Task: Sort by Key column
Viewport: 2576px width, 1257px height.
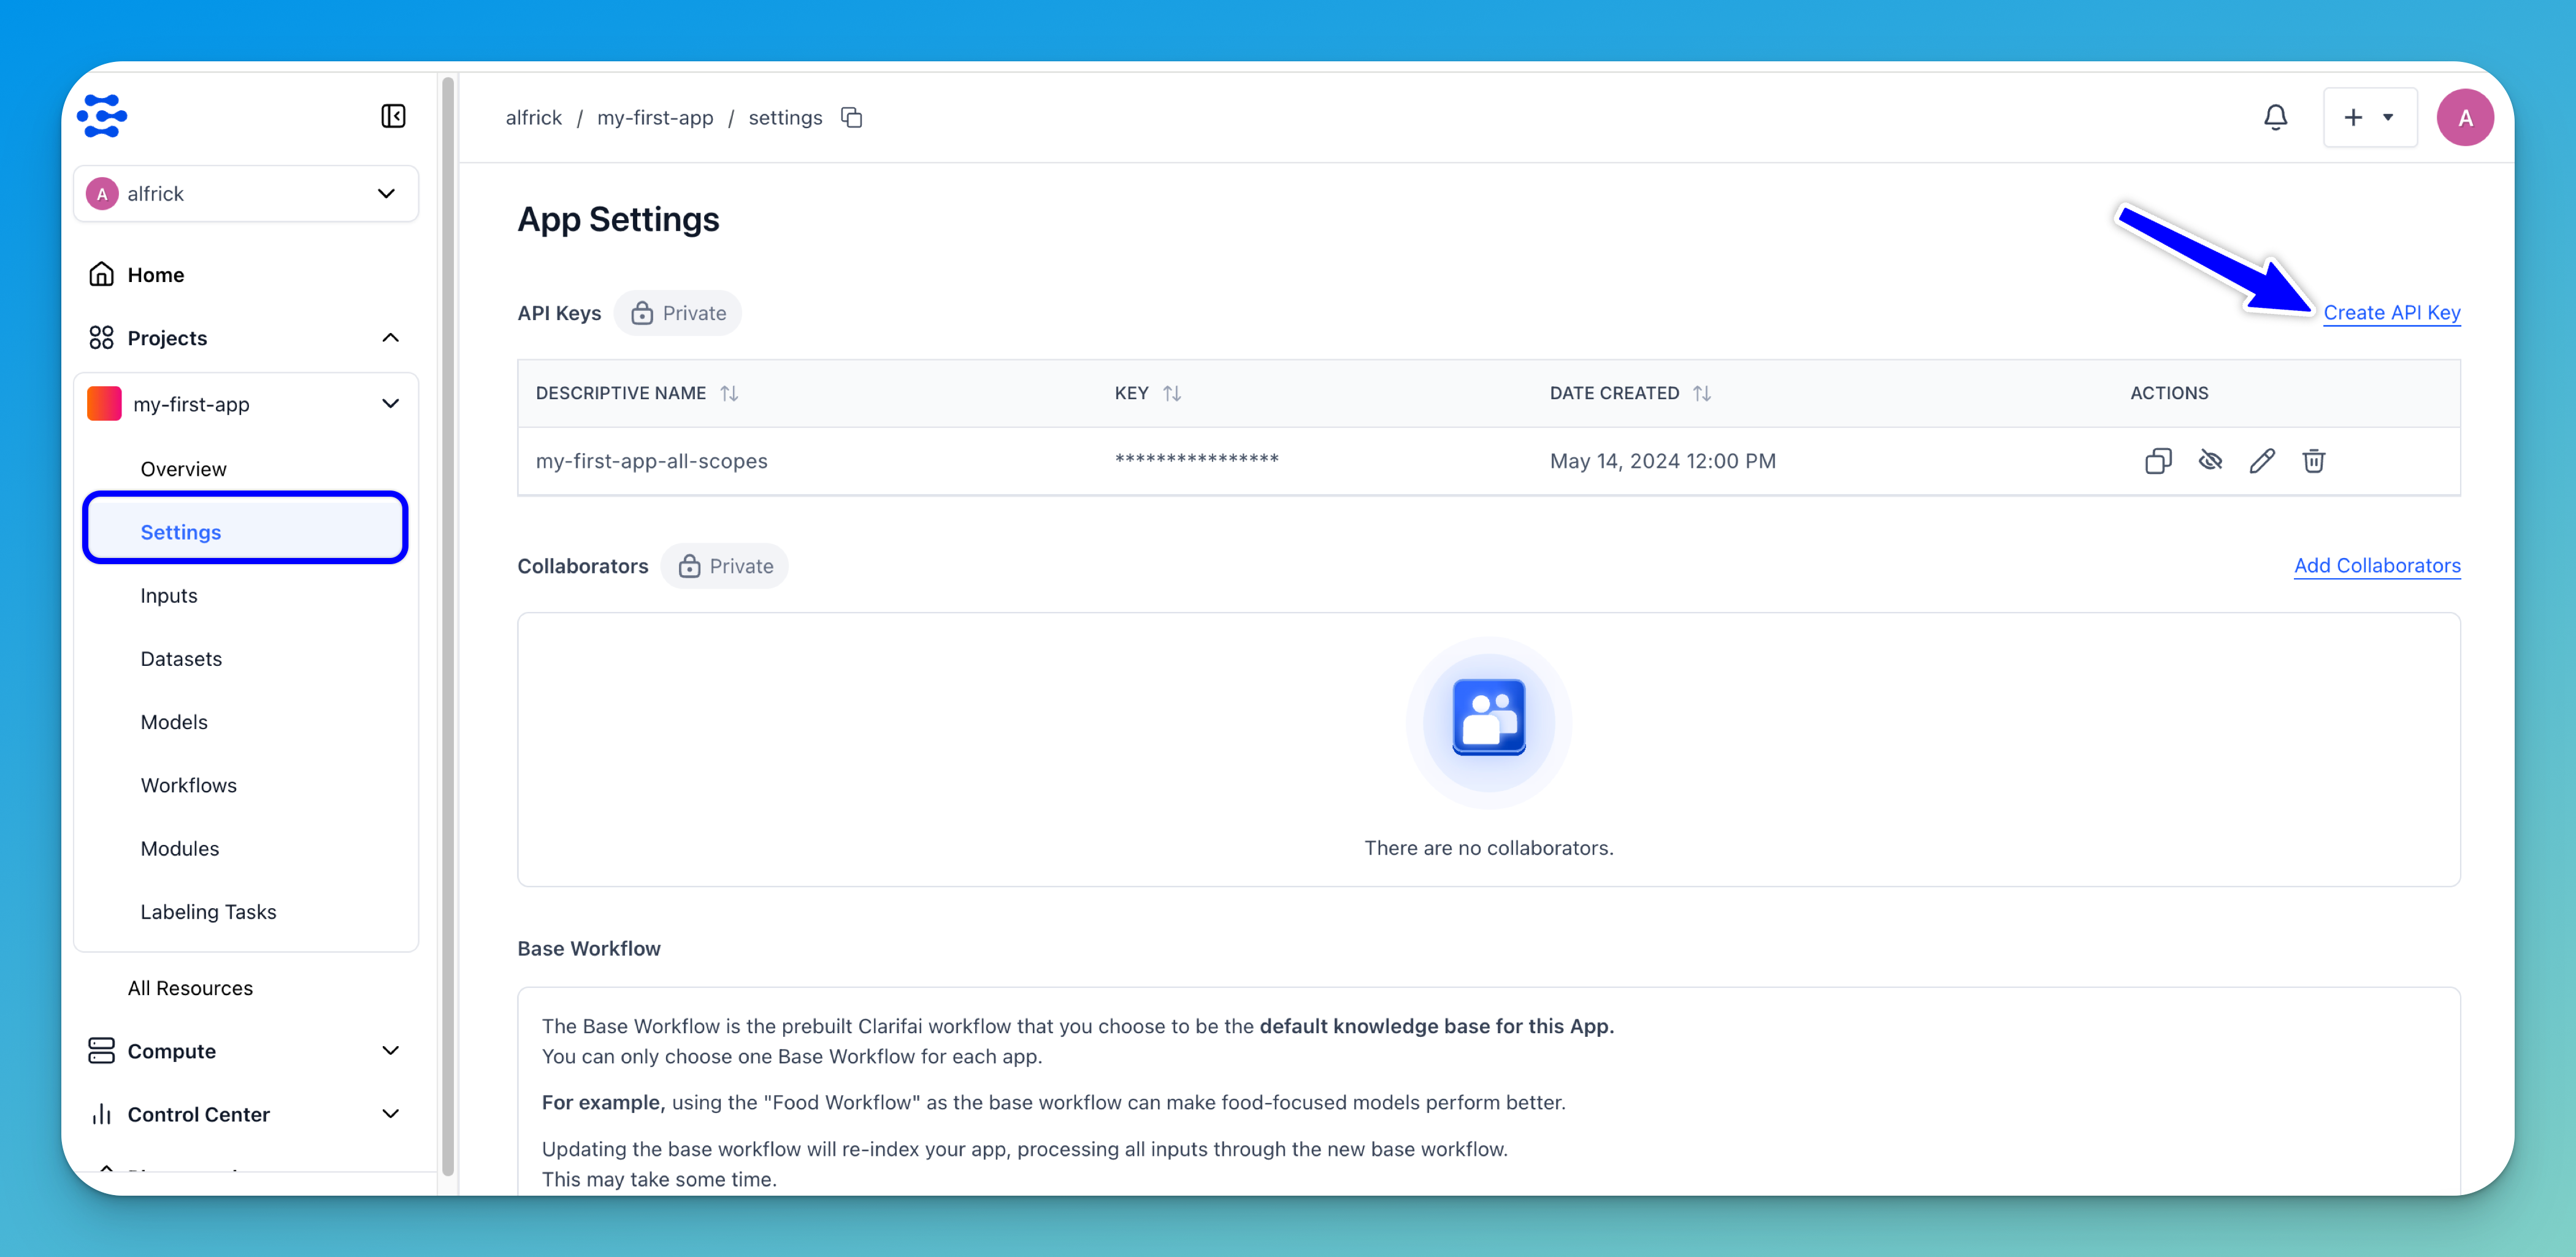Action: pyautogui.click(x=1172, y=393)
